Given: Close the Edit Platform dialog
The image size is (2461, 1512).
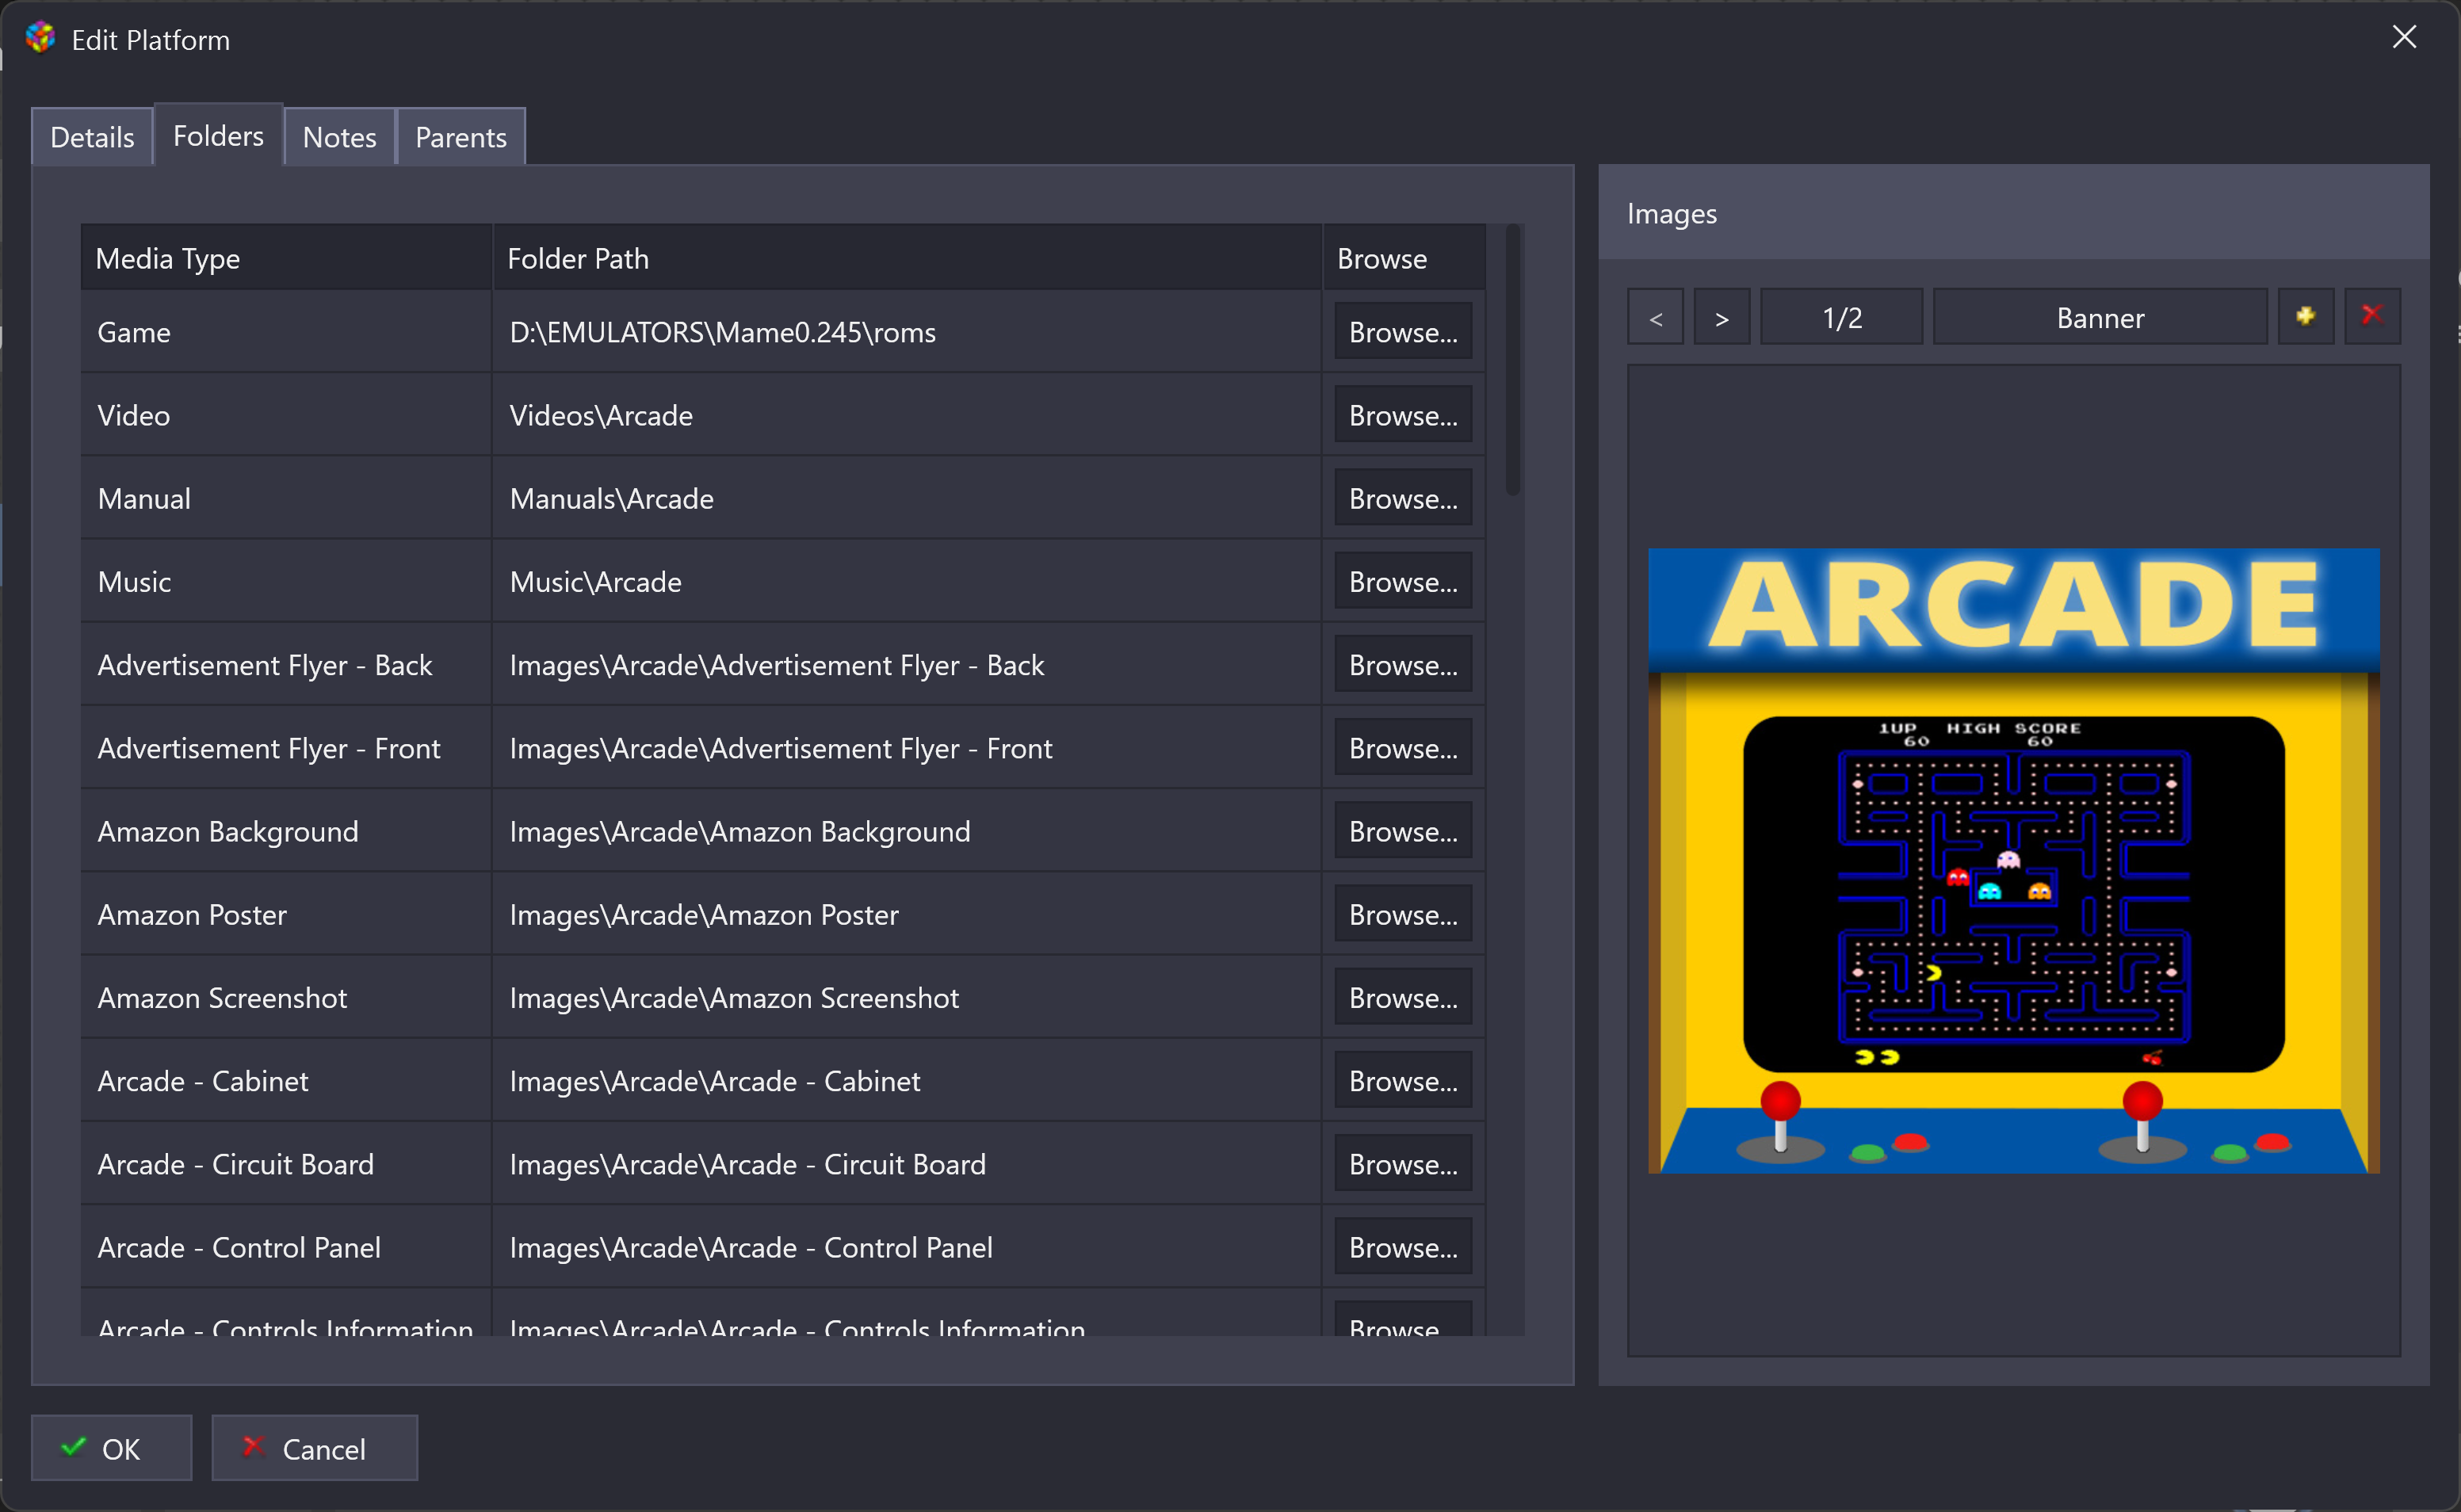Looking at the screenshot, I should pos(2404,37).
